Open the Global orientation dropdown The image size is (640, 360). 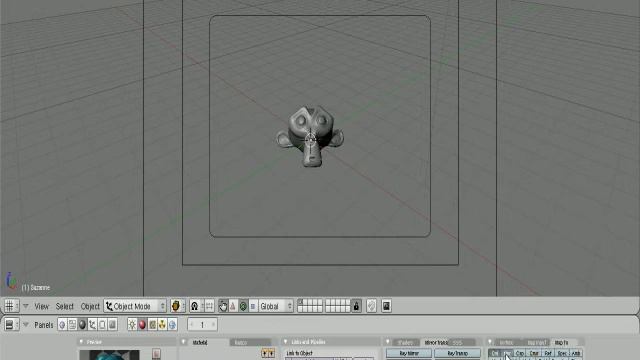pos(276,306)
